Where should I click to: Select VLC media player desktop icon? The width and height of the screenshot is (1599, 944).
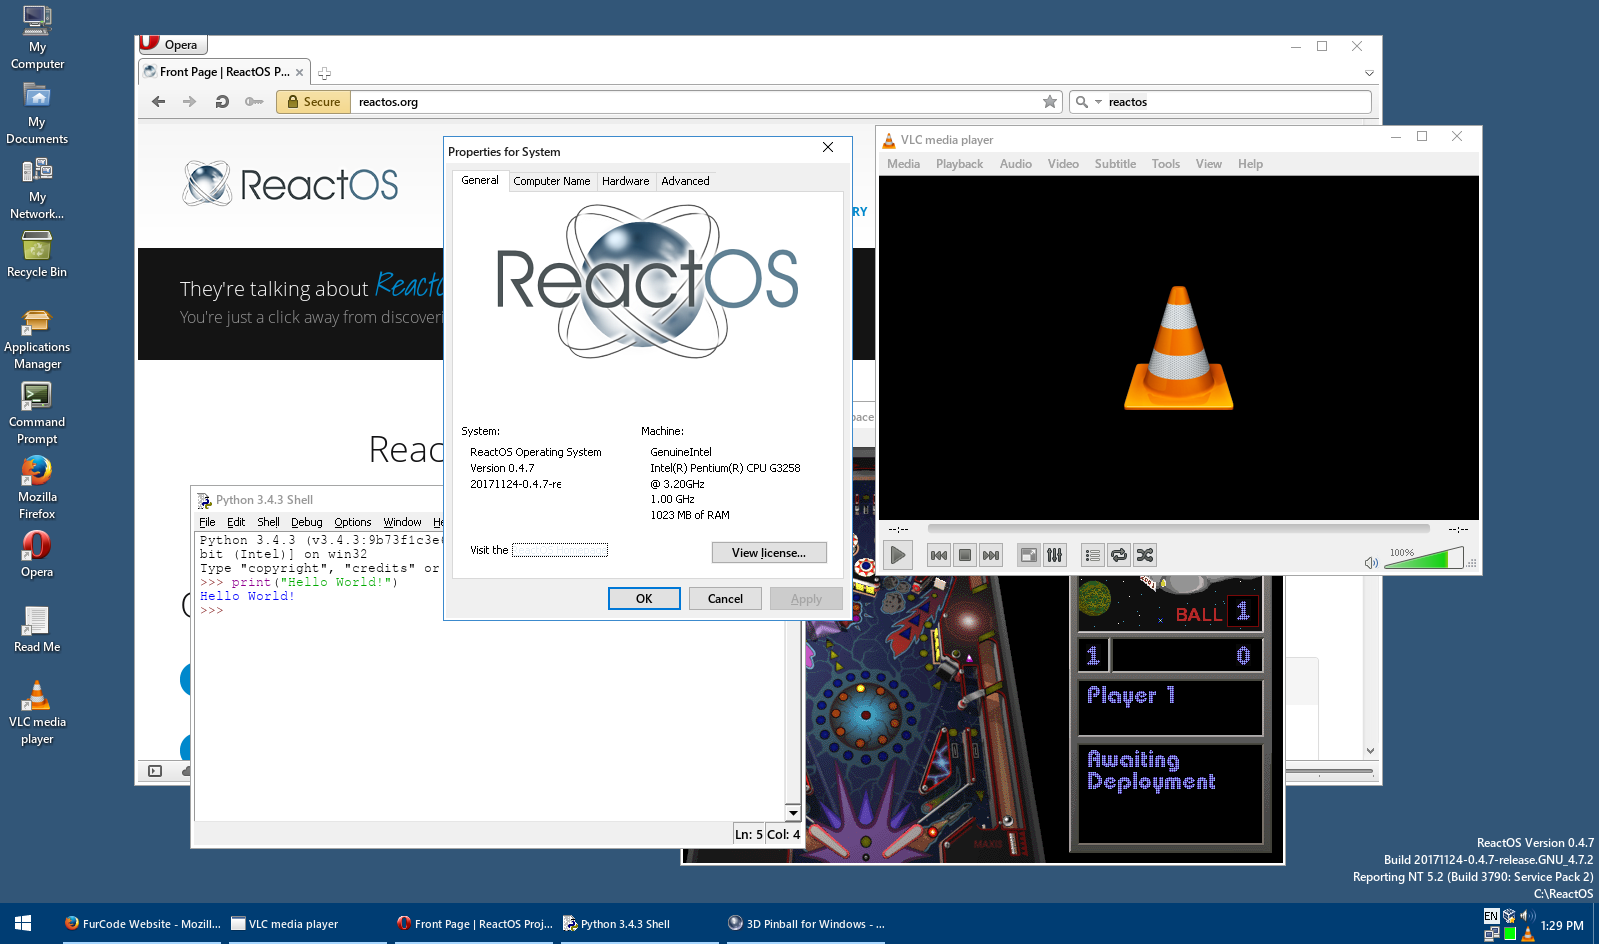(37, 713)
